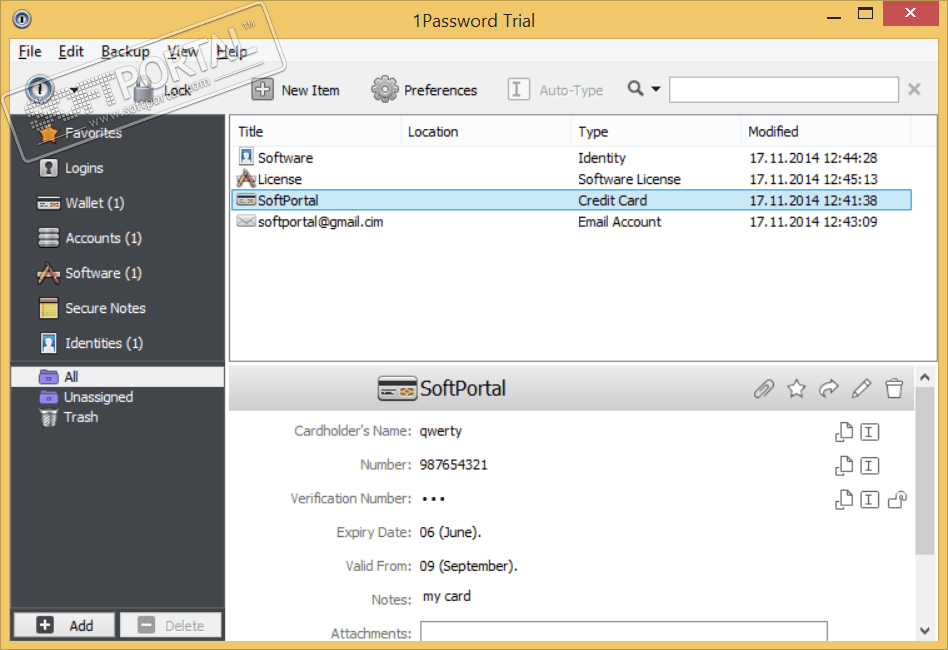Viewport: 948px width, 650px height.
Task: Close the 1Password Trial window
Action: [911, 13]
